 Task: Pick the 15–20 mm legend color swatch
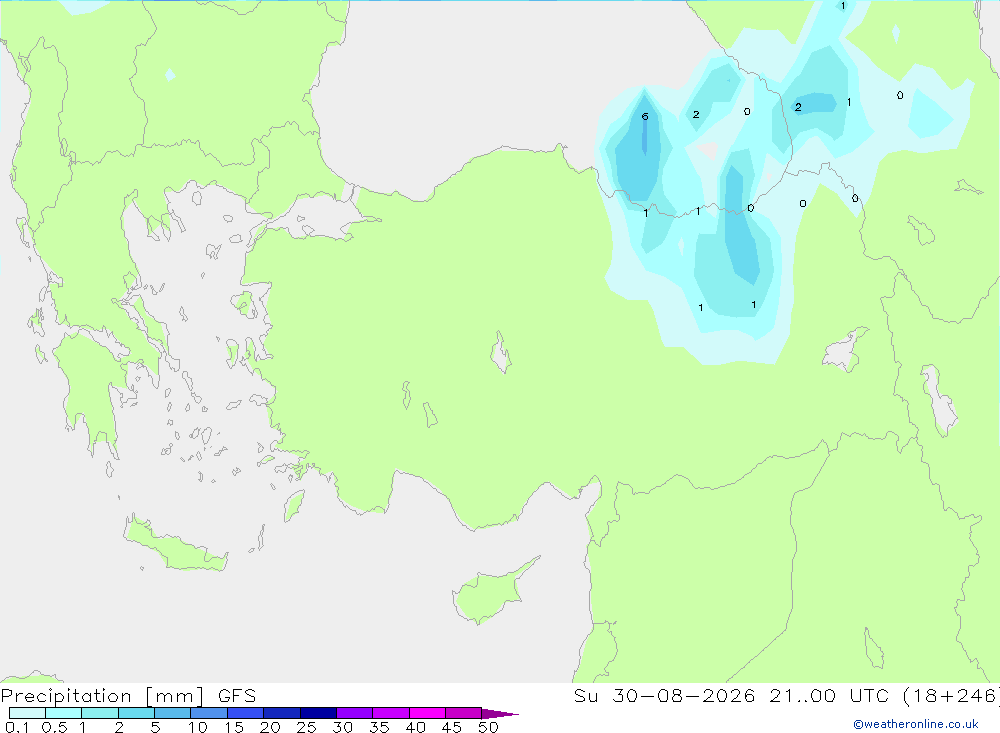[246, 713]
